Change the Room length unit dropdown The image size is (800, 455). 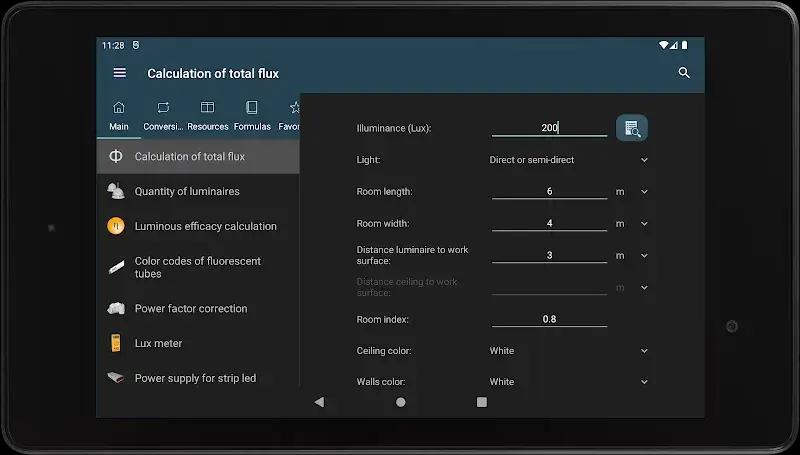tap(632, 191)
